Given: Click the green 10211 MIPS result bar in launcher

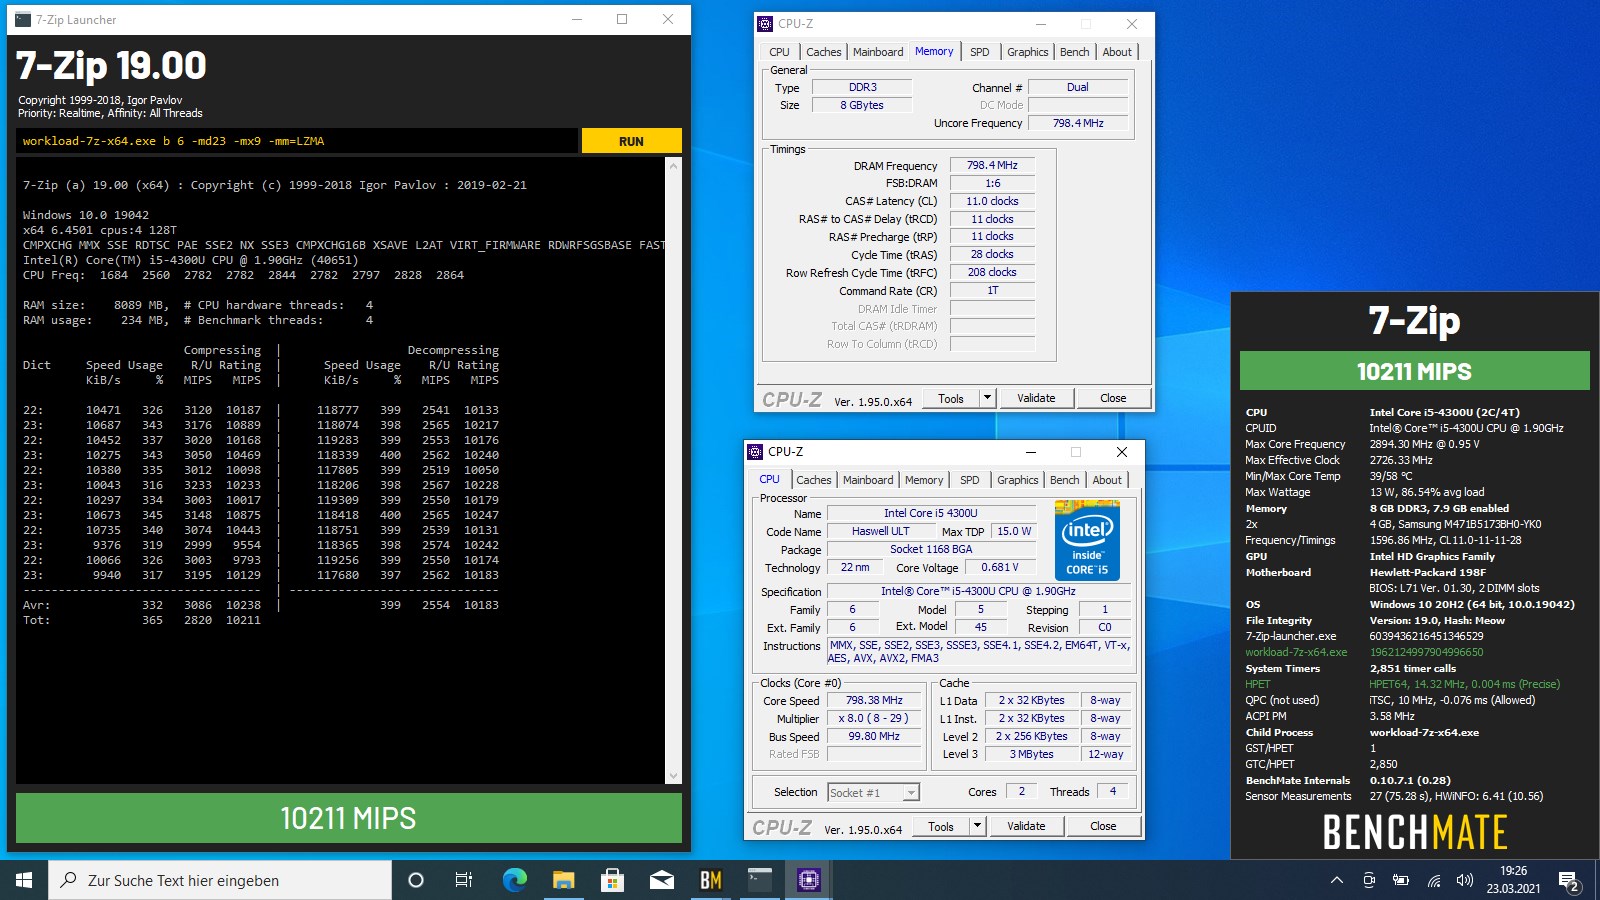Looking at the screenshot, I should pyautogui.click(x=348, y=818).
